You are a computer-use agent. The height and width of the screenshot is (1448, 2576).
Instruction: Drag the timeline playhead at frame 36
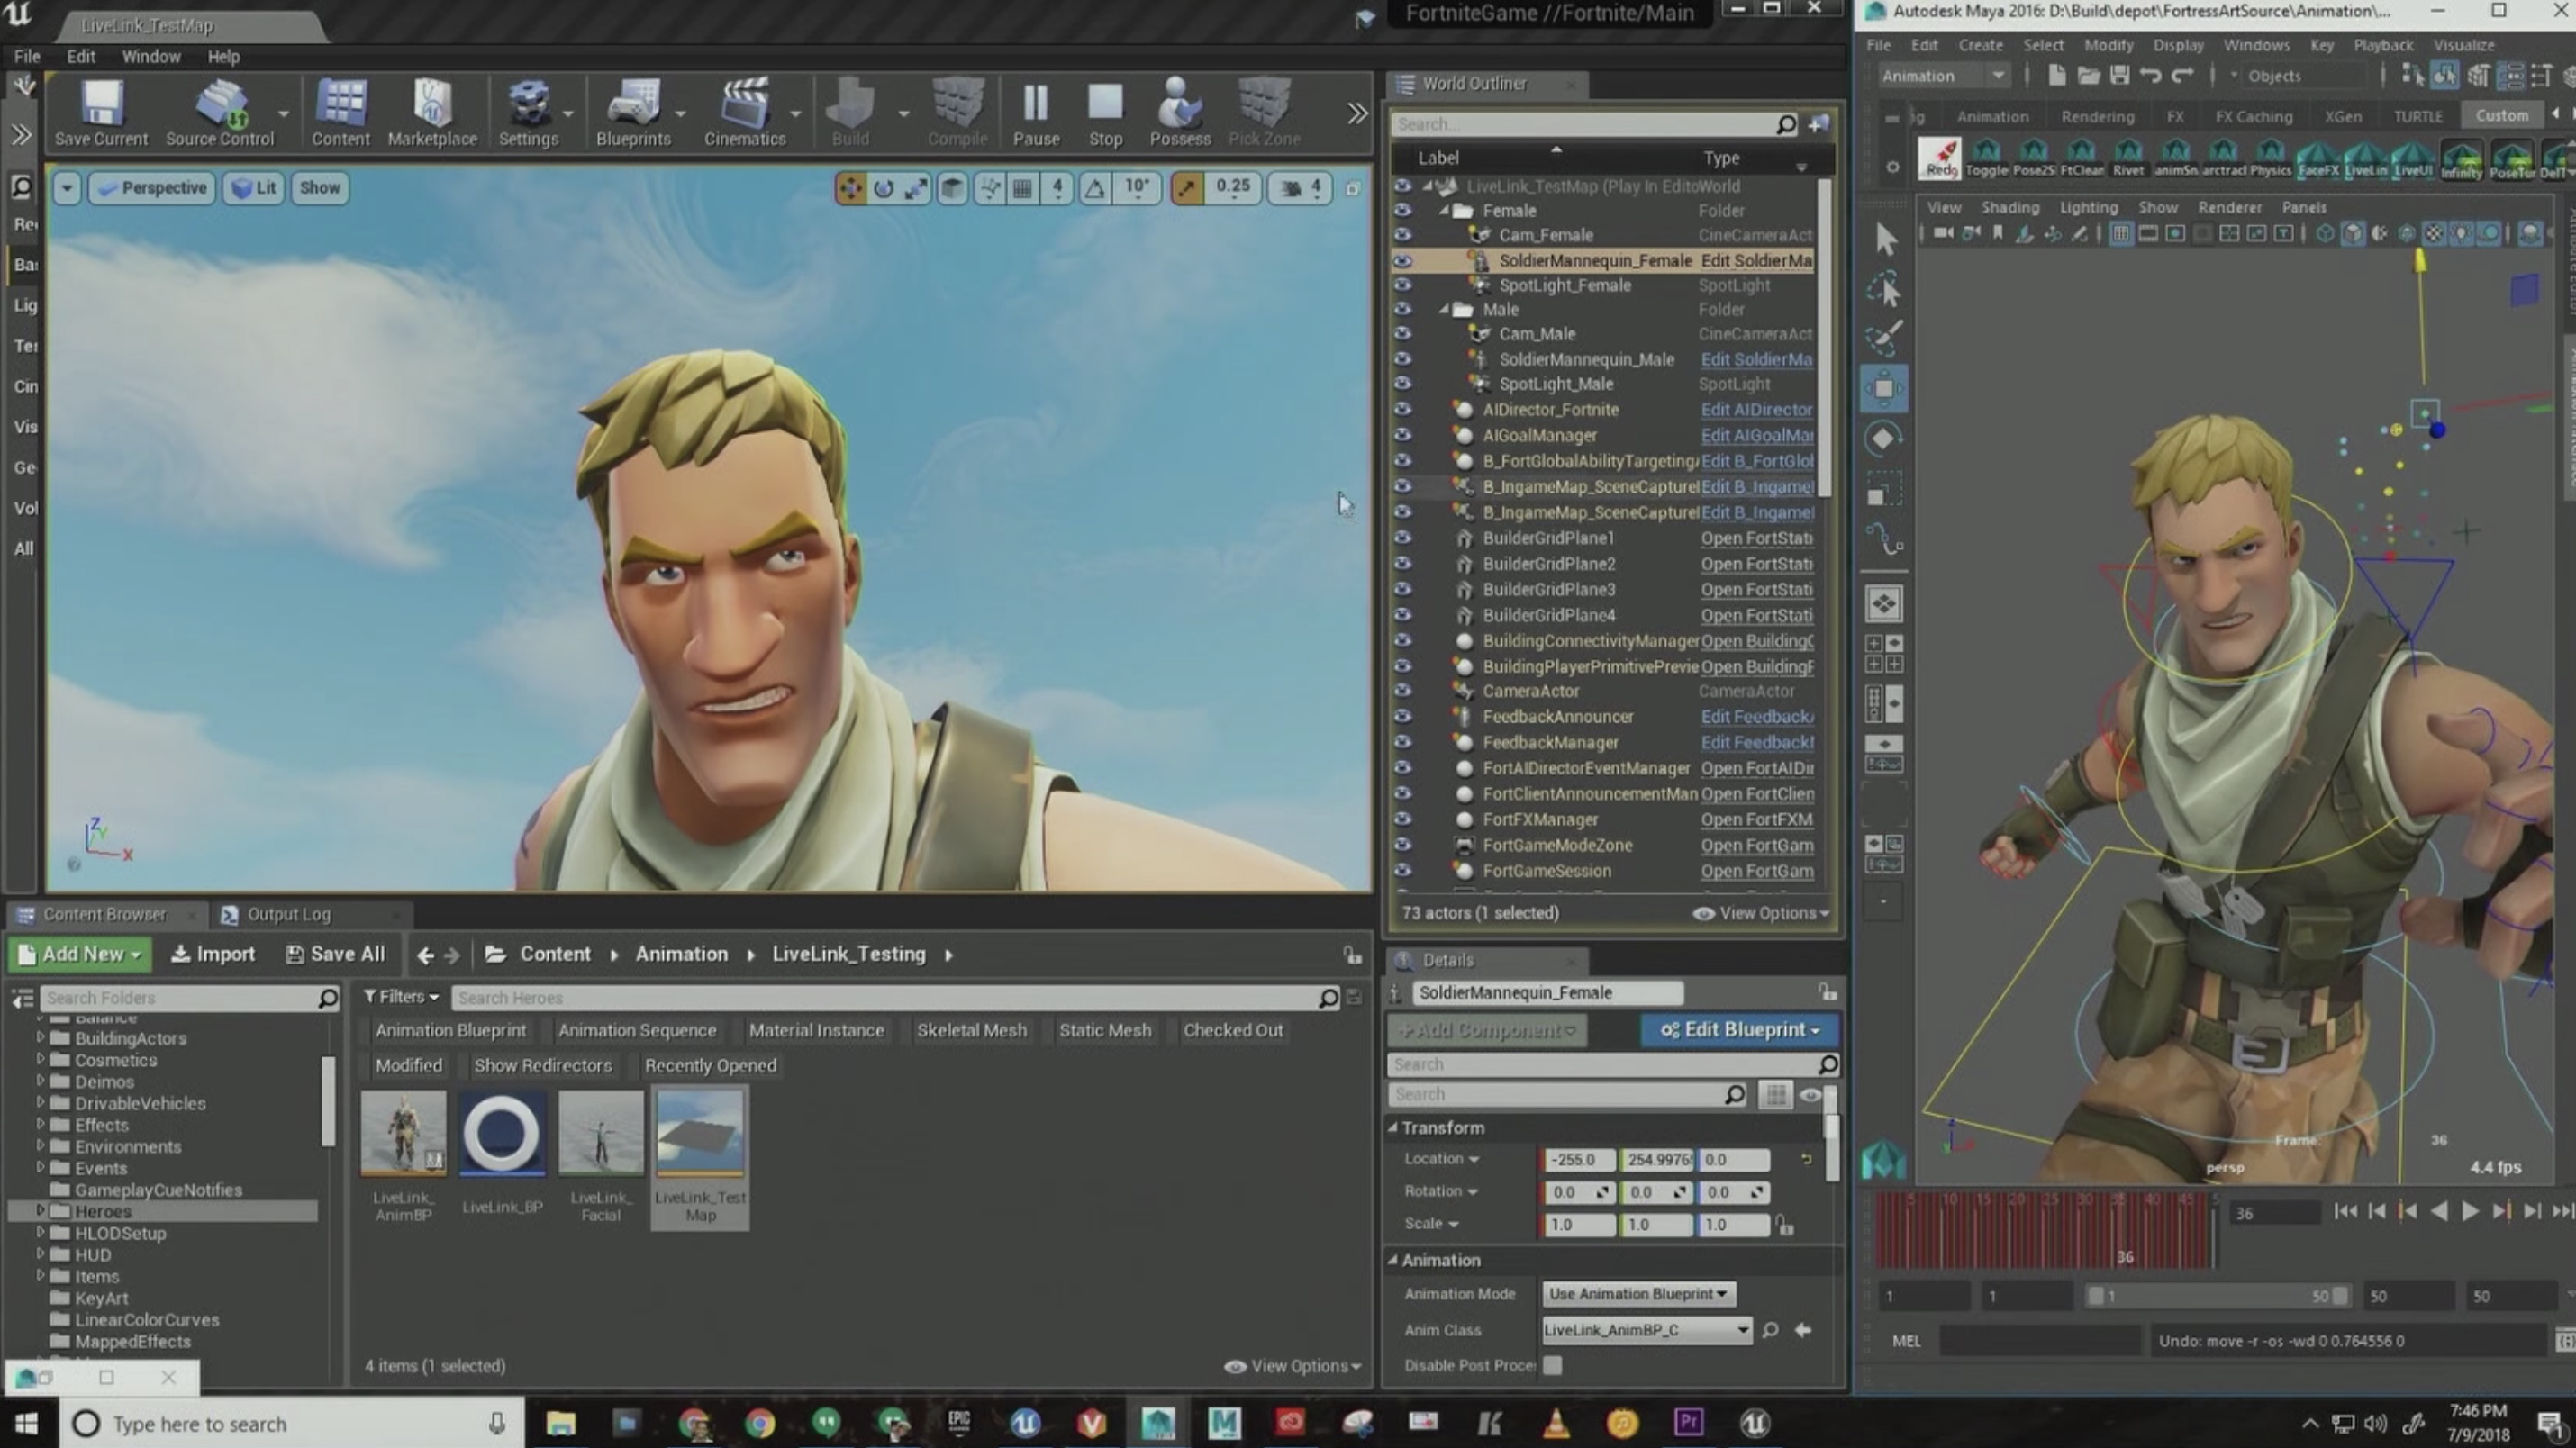(x=2125, y=1237)
